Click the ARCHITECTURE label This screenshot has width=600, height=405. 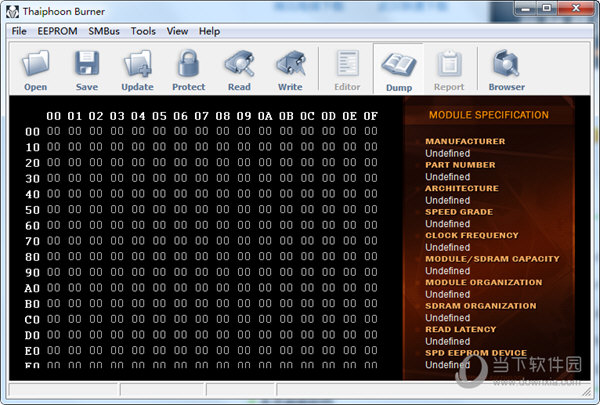[462, 188]
